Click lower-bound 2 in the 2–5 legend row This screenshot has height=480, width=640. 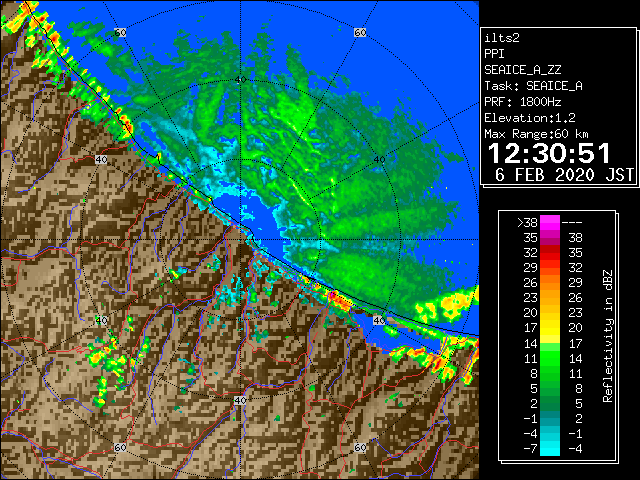(x=534, y=404)
